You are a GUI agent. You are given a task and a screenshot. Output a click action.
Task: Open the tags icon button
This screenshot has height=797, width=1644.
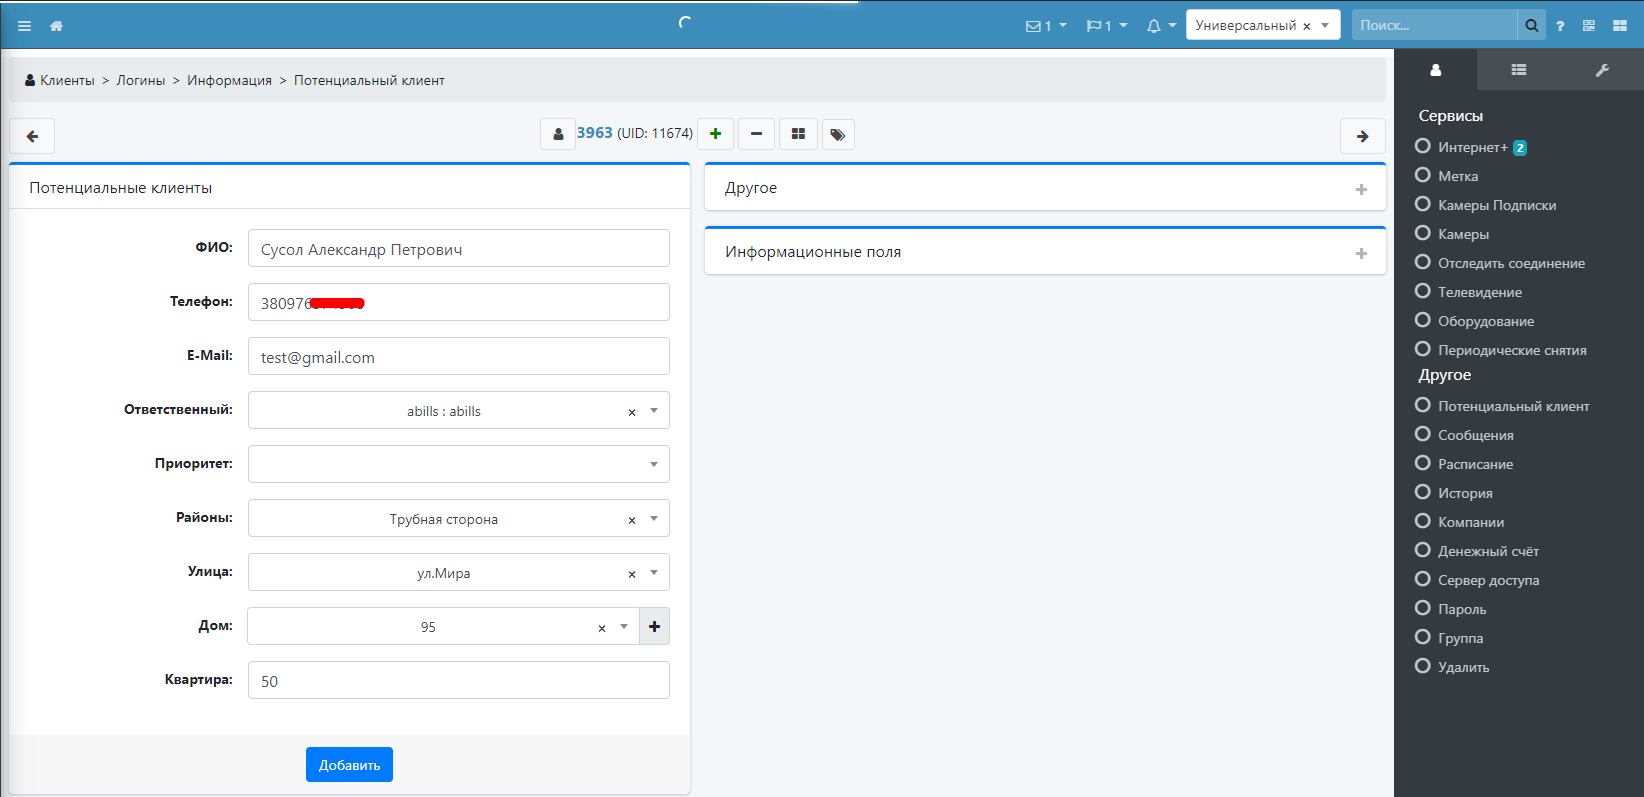coord(838,134)
